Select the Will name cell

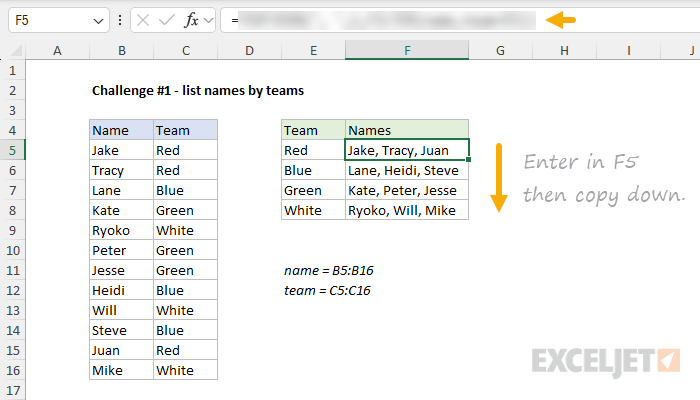[121, 310]
